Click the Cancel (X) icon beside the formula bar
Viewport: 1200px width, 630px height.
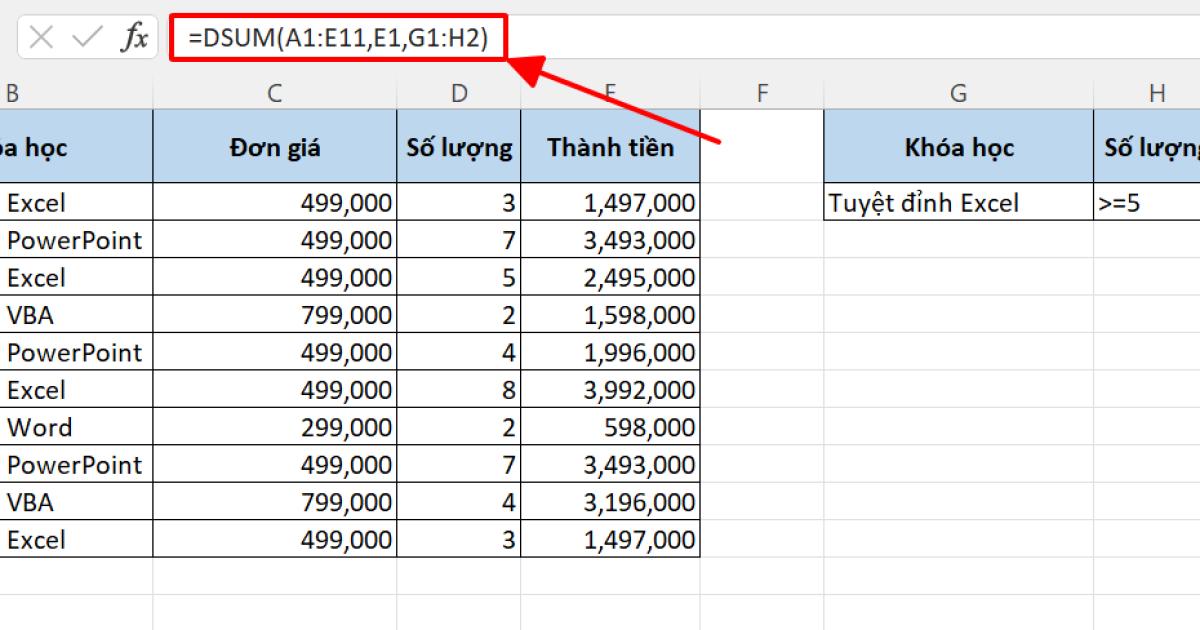click(x=41, y=37)
